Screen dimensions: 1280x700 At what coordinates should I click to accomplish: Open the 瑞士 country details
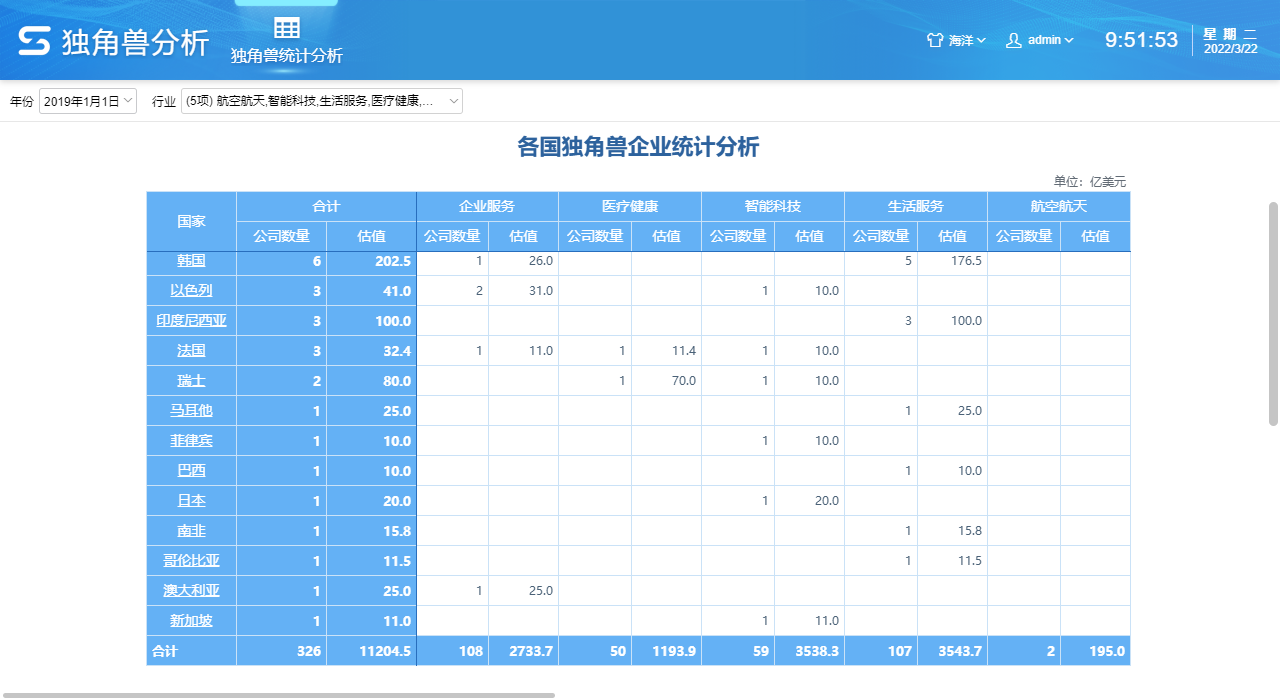point(191,381)
